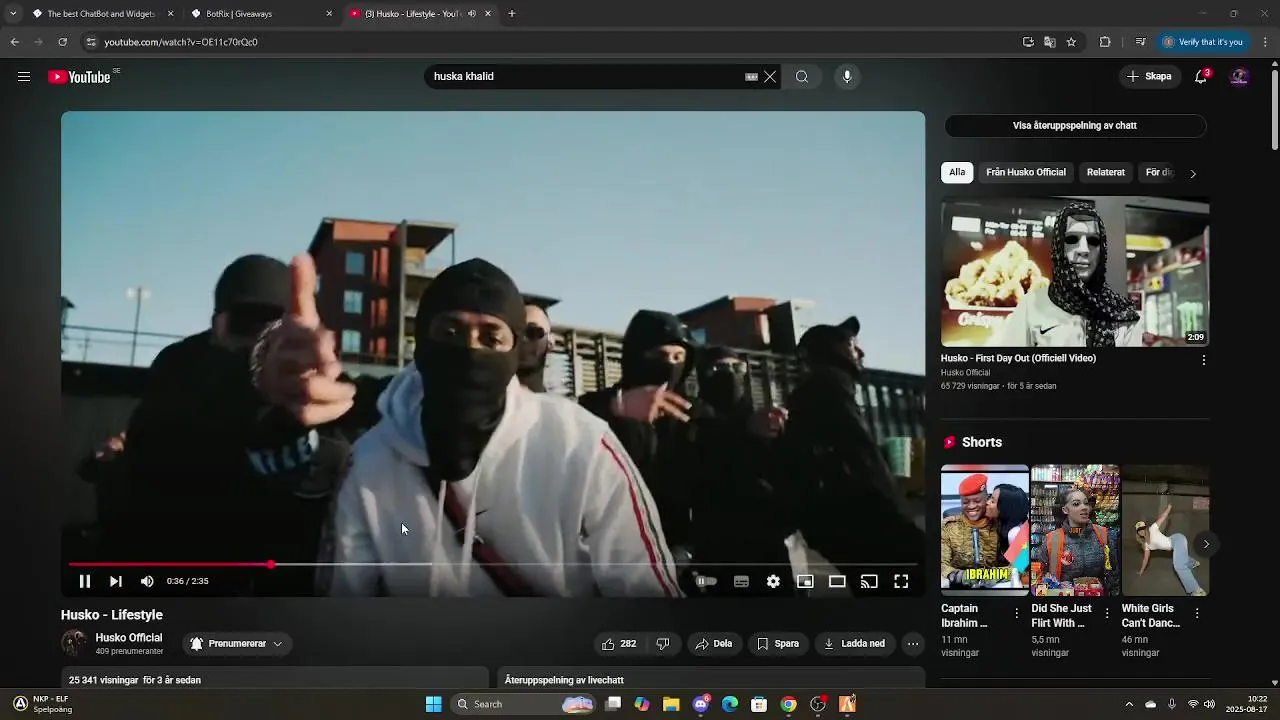
Task: Open browser extensions puzzle icon
Action: click(1105, 42)
